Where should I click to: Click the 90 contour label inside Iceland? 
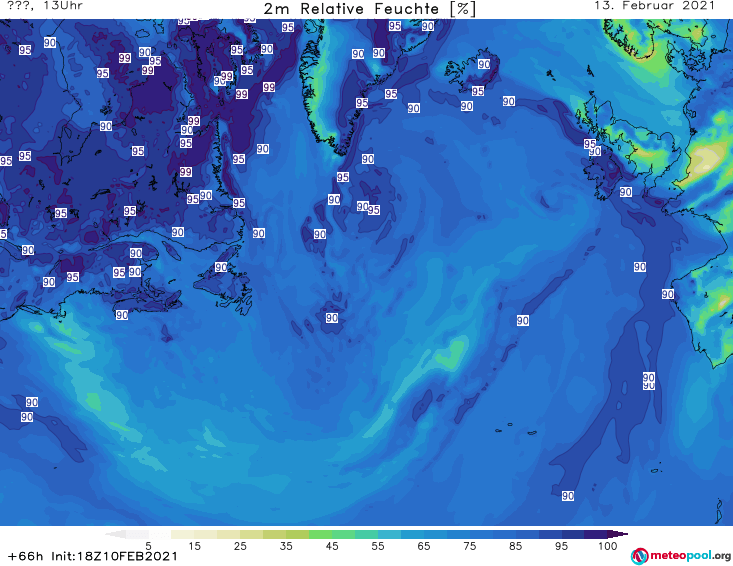(x=484, y=64)
